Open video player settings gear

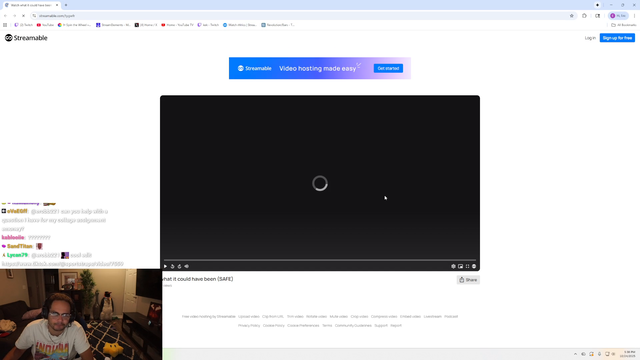(453, 266)
